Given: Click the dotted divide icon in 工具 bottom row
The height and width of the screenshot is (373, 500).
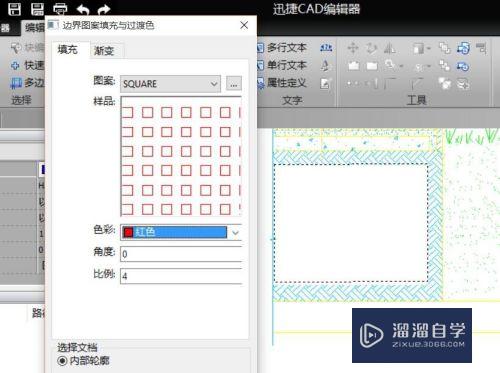Looking at the screenshot, I should pos(354,83).
